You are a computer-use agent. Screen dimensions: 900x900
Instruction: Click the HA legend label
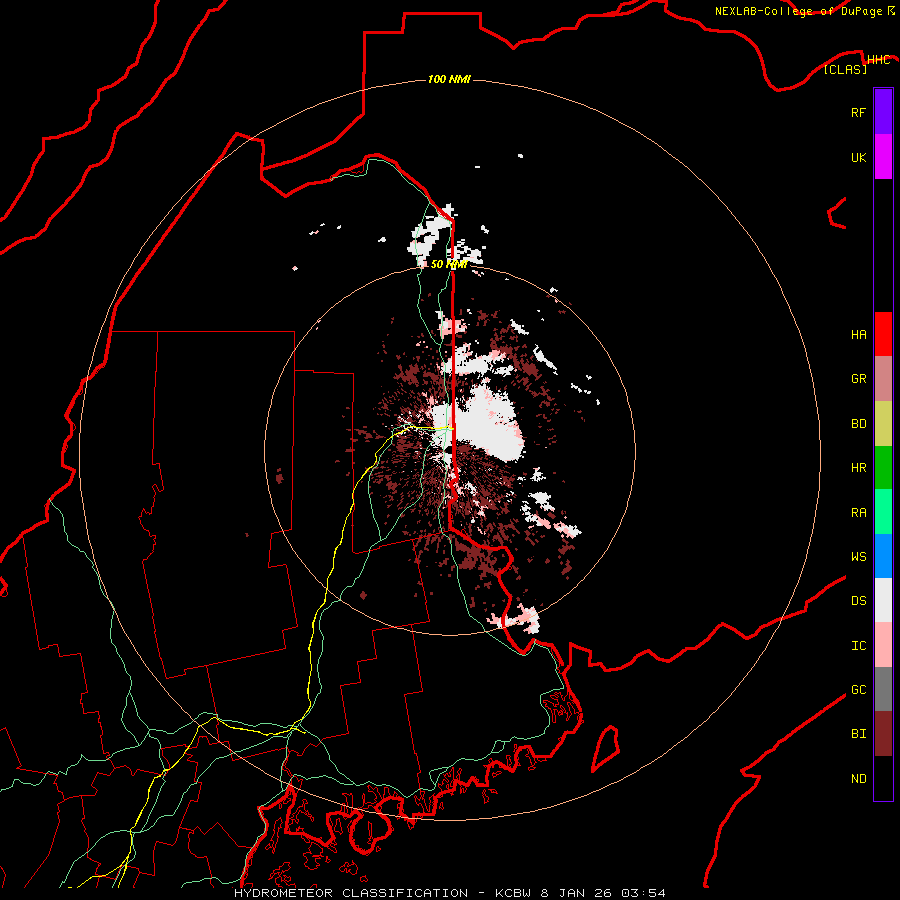pos(858,335)
